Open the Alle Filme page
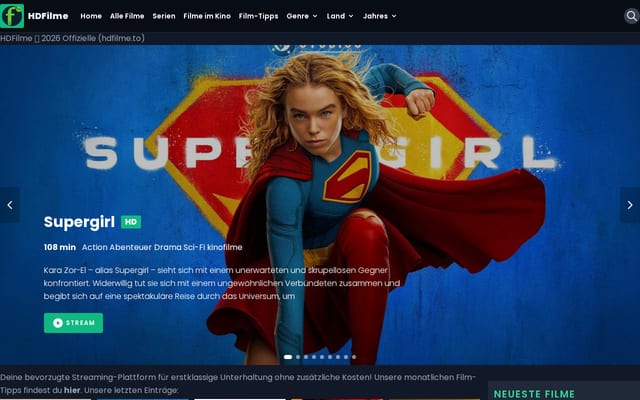Screen dimensions: 640x400 [x=127, y=16]
